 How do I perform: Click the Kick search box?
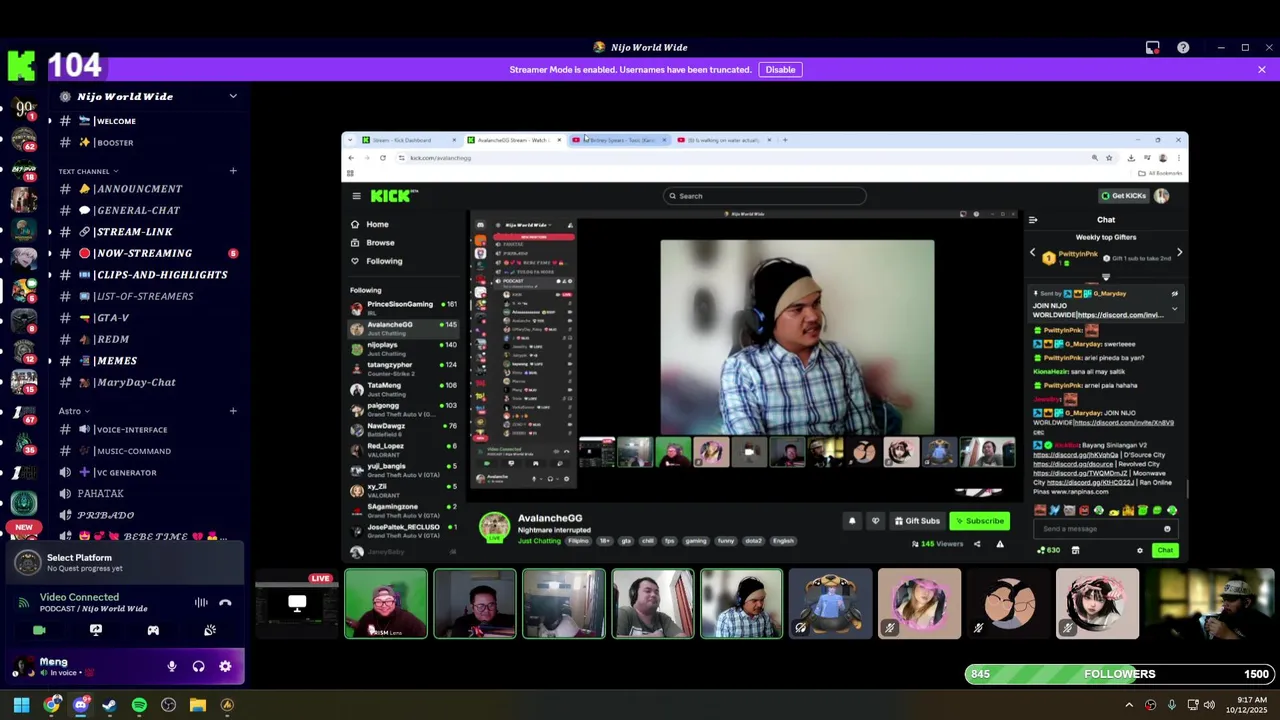764,196
